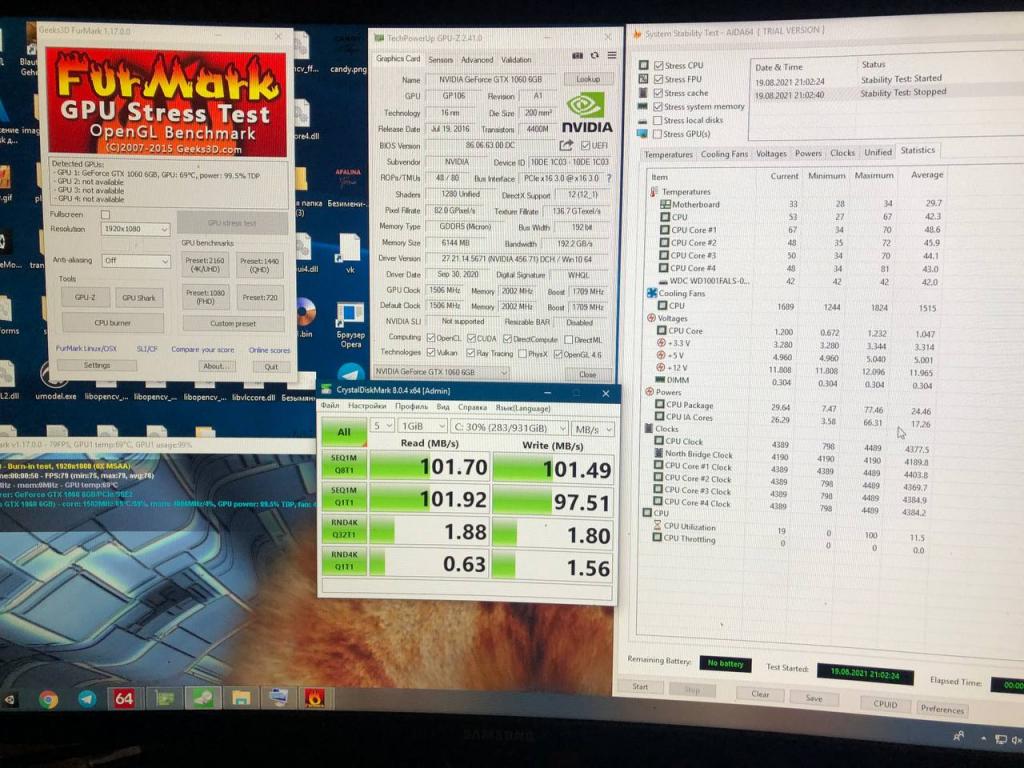Uncheck Stress cache option
The width and height of the screenshot is (1024, 768).
click(x=658, y=93)
